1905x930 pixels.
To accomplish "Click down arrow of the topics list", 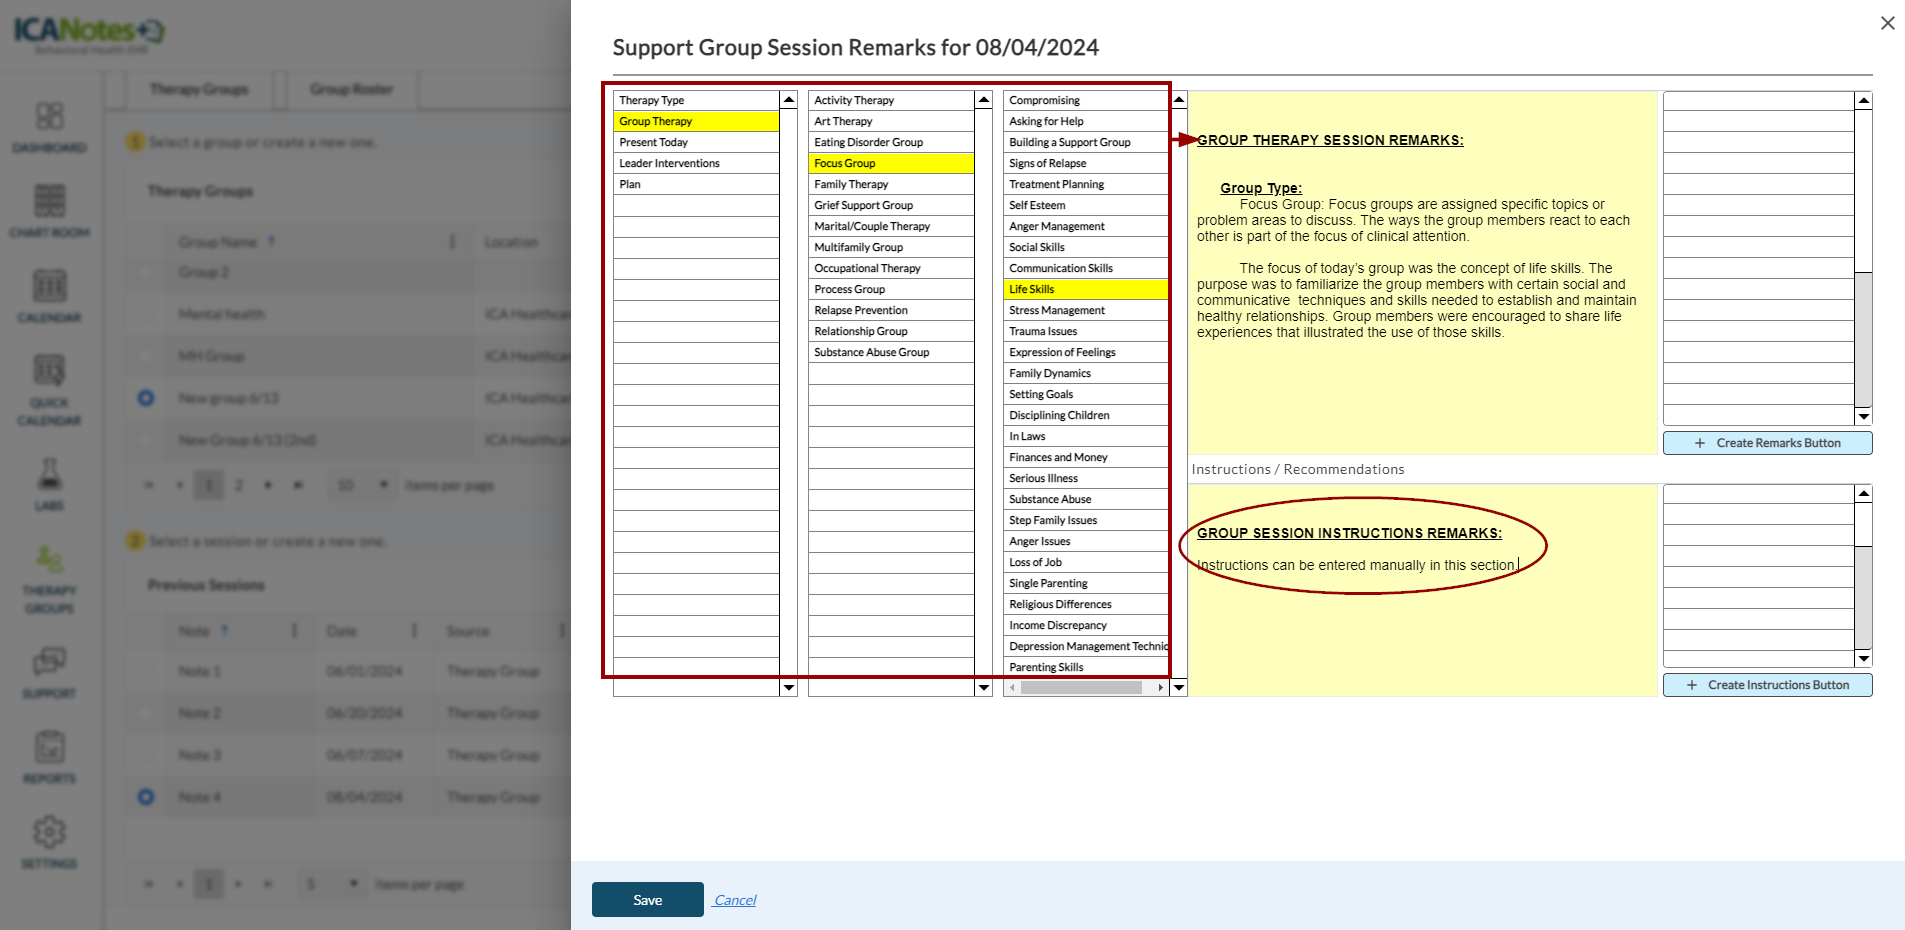I will 1179,688.
